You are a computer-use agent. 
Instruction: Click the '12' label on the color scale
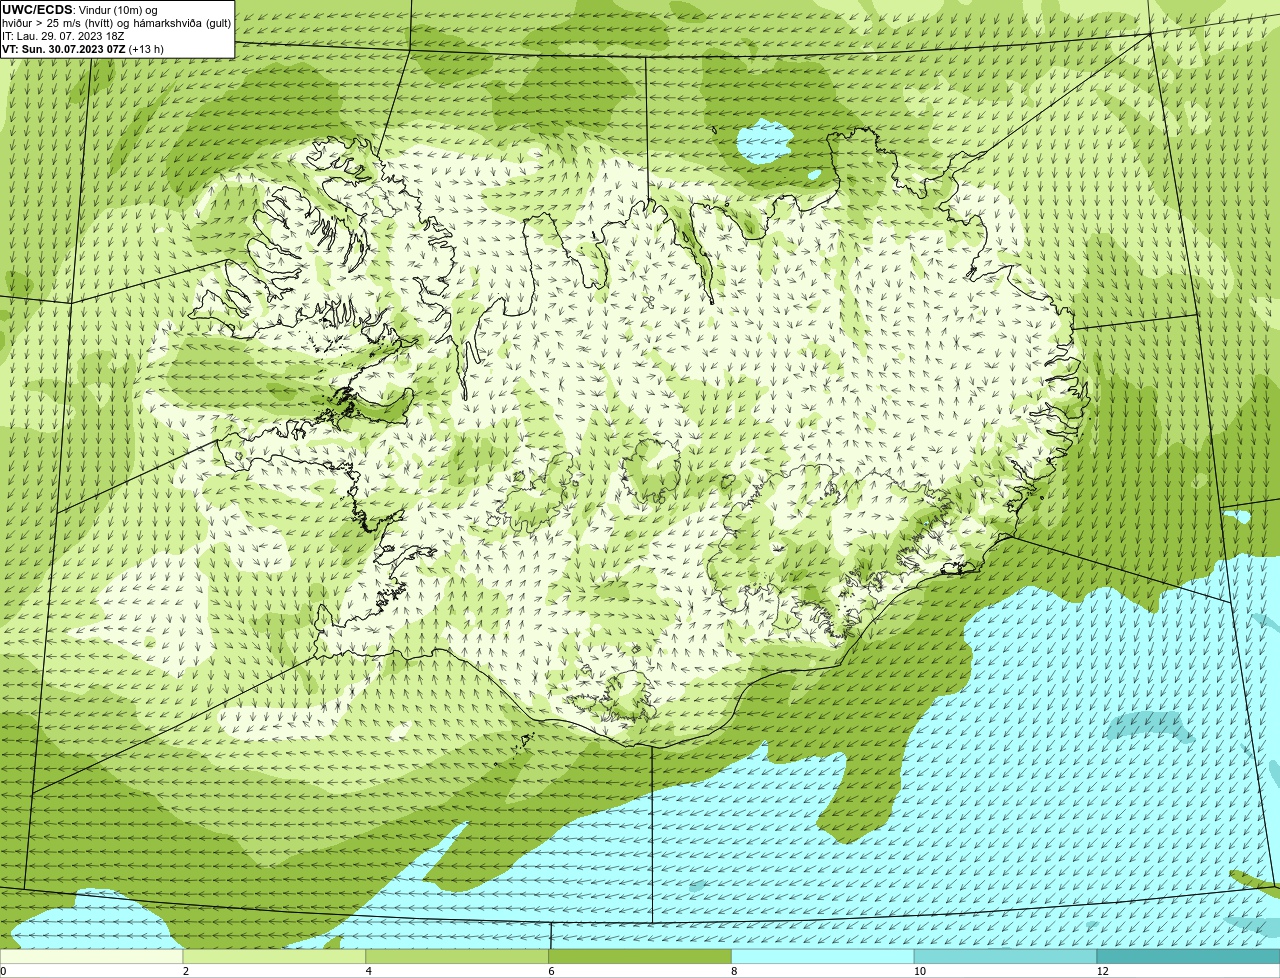coord(1102,971)
